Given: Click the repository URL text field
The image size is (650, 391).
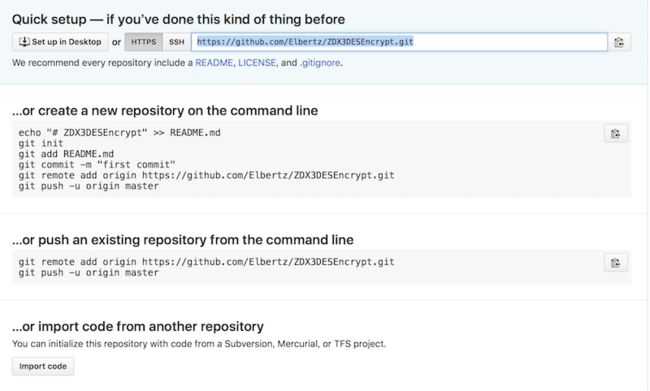Looking at the screenshot, I should click(x=399, y=42).
